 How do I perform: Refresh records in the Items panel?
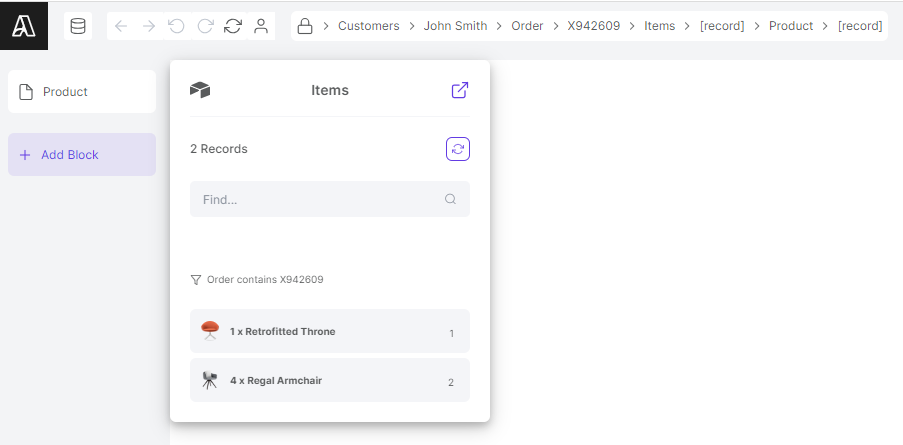458,149
